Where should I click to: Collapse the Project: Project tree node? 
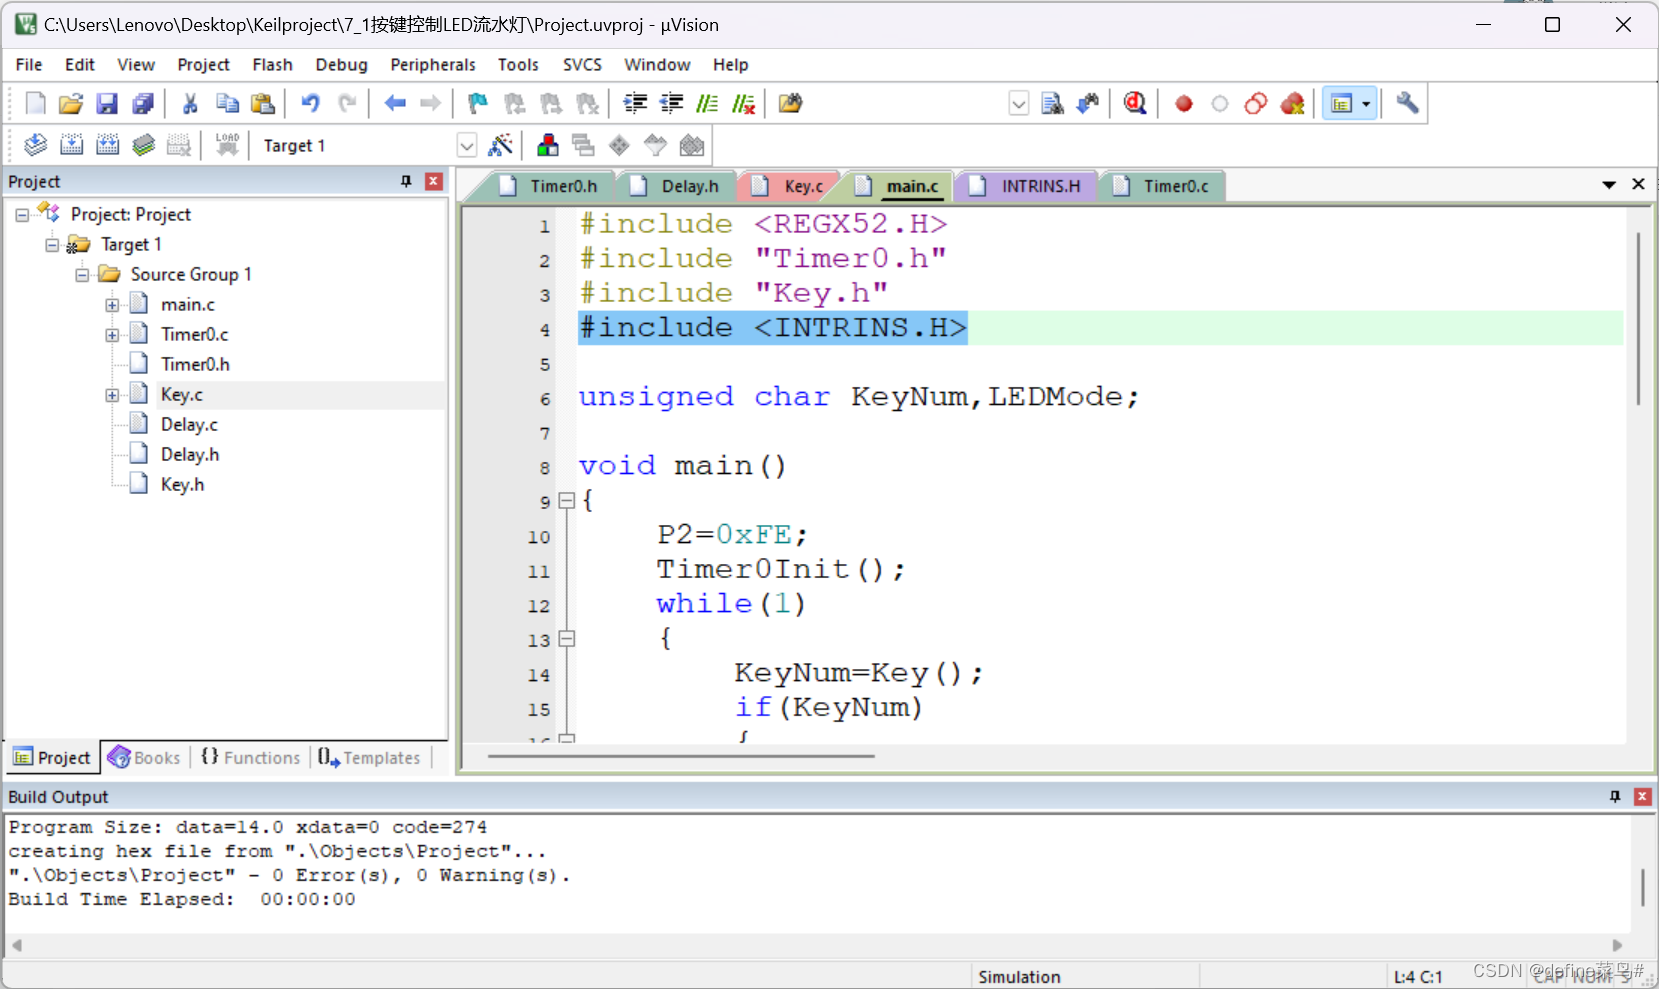click(x=22, y=215)
